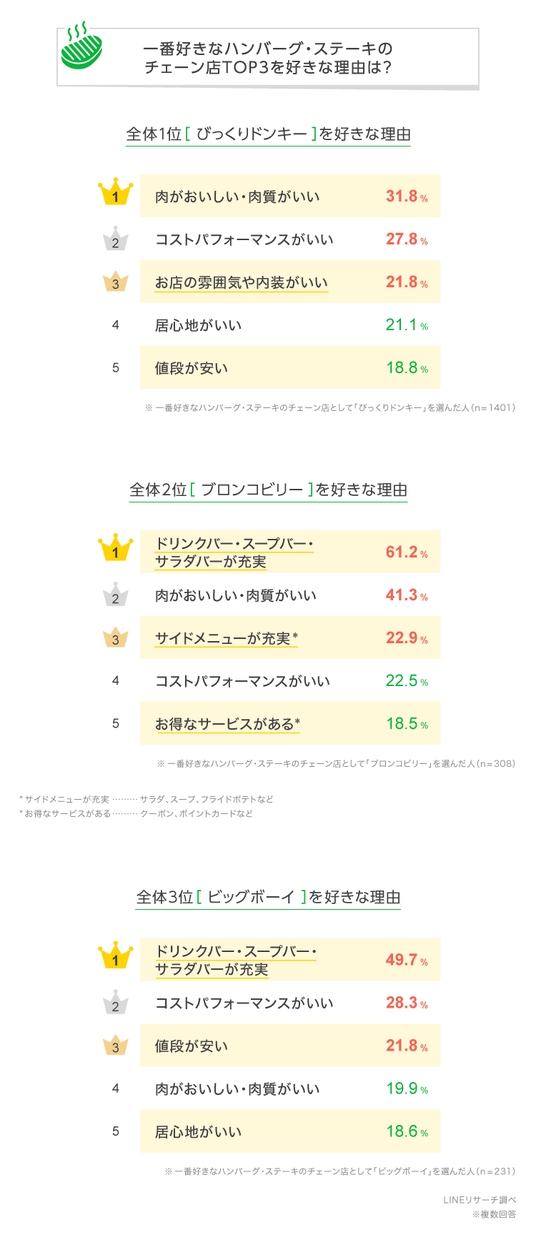This screenshot has height=1240, width=536.
Task: Click bronze crown for びっくりドンキー rank 3
Action: [x=116, y=282]
